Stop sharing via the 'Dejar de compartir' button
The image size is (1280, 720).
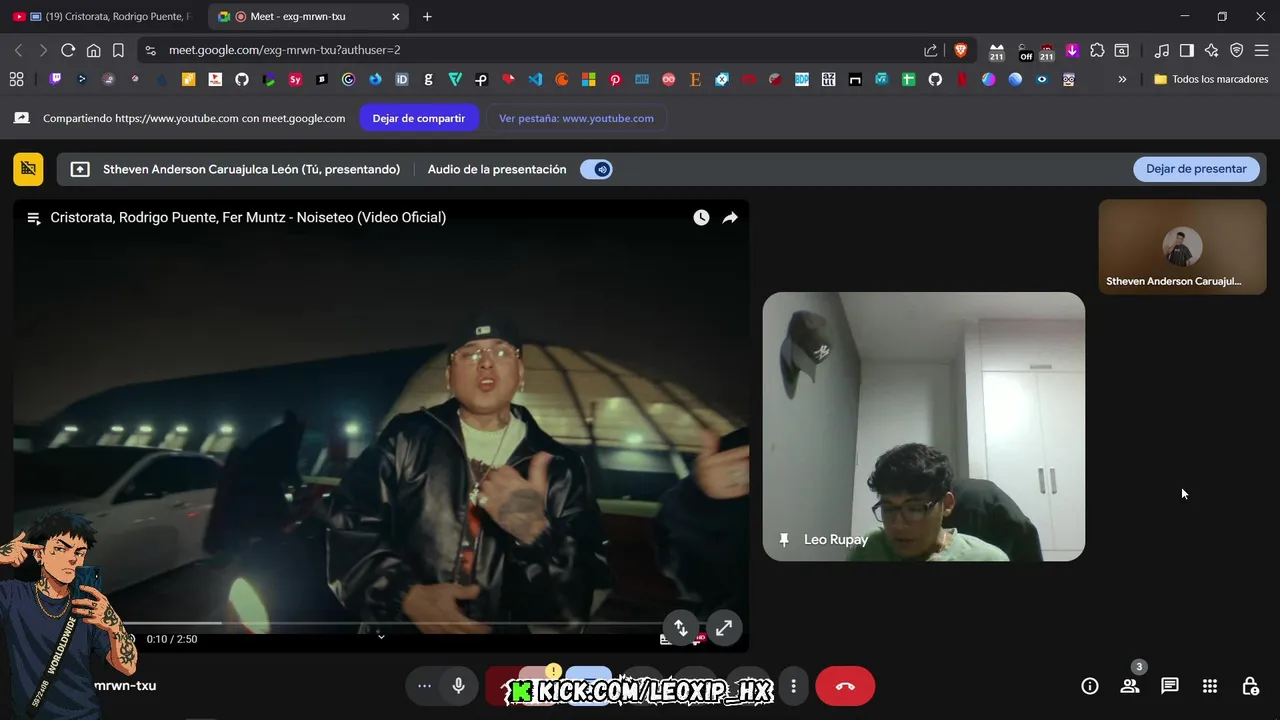click(x=418, y=118)
